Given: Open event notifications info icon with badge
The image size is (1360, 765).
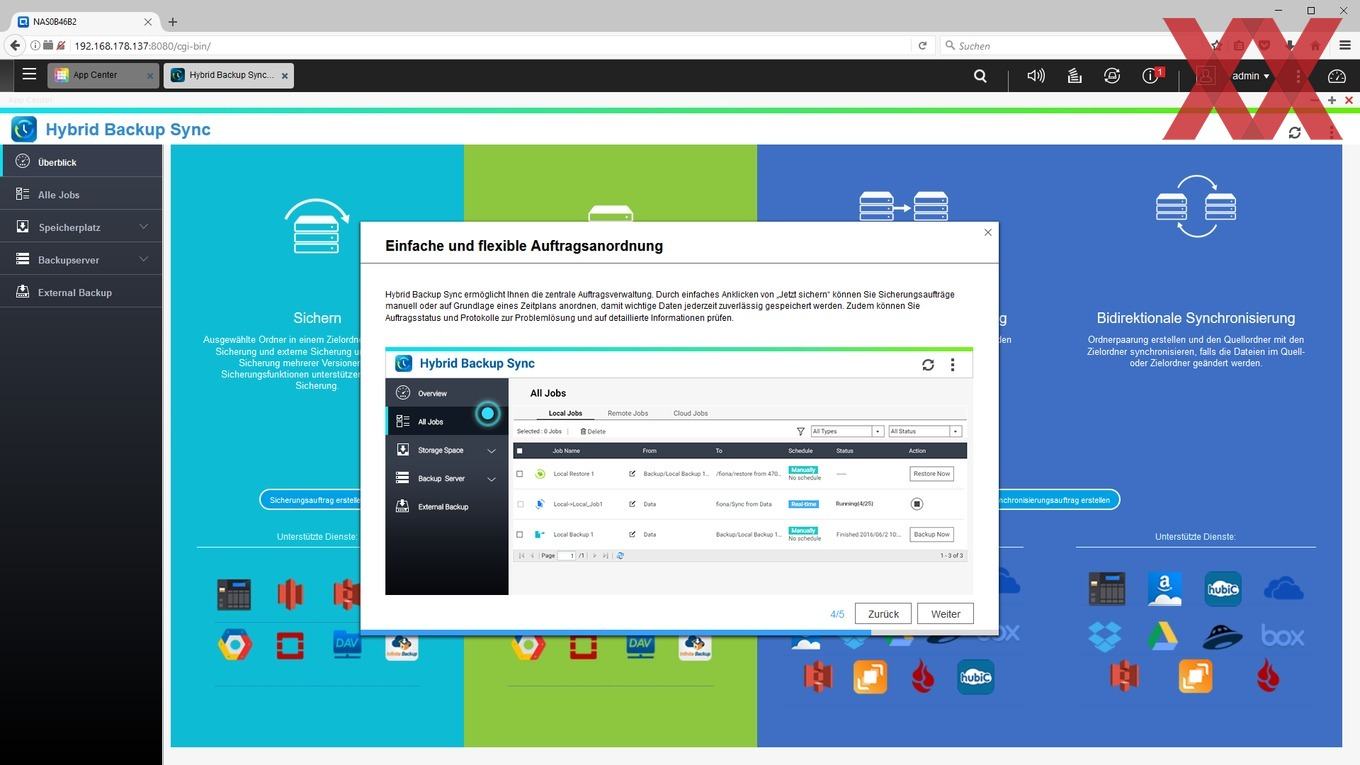Looking at the screenshot, I should coord(1151,75).
